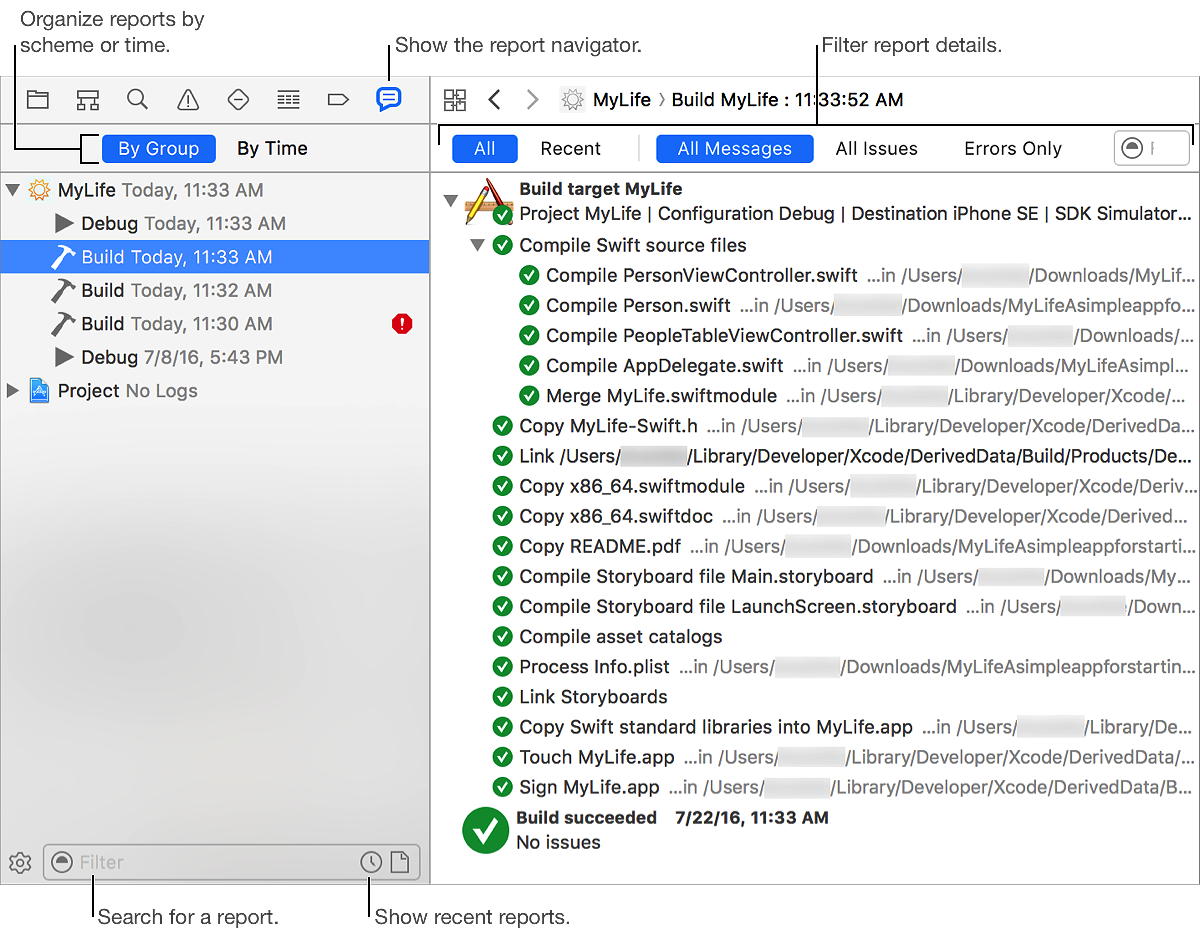The height and width of the screenshot is (935, 1200).
Task: Click the Build target MyLife app icon
Action: tap(488, 200)
